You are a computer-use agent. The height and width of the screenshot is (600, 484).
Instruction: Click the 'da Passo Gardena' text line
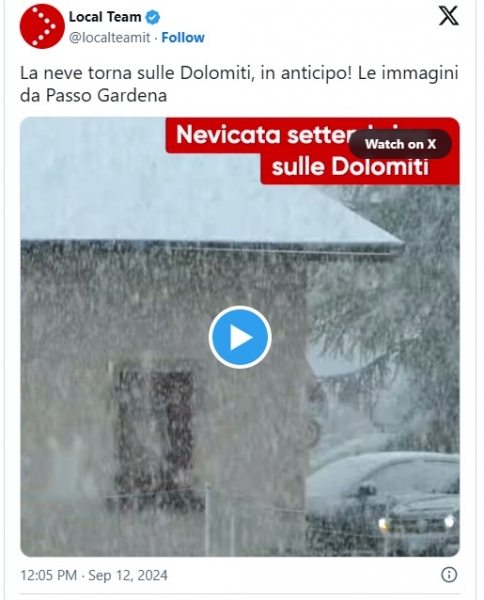93,96
